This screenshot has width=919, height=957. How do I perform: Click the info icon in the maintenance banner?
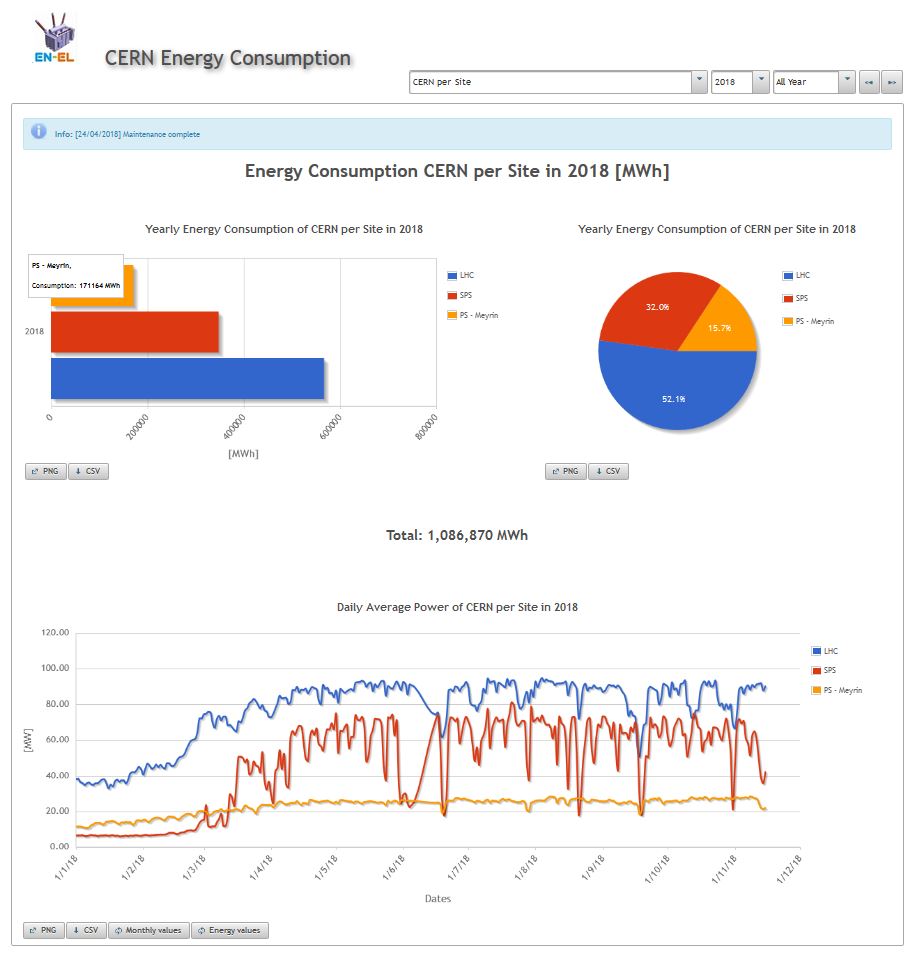click(x=37, y=132)
